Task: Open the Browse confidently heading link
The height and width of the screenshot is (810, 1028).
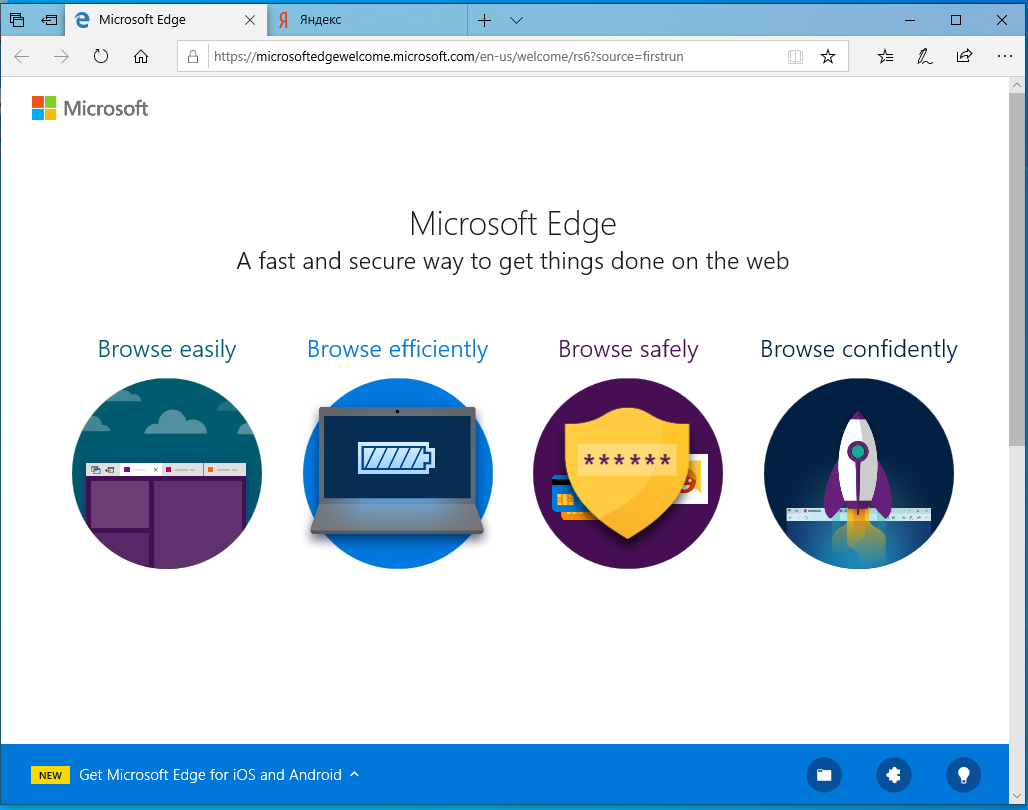Action: (x=859, y=350)
